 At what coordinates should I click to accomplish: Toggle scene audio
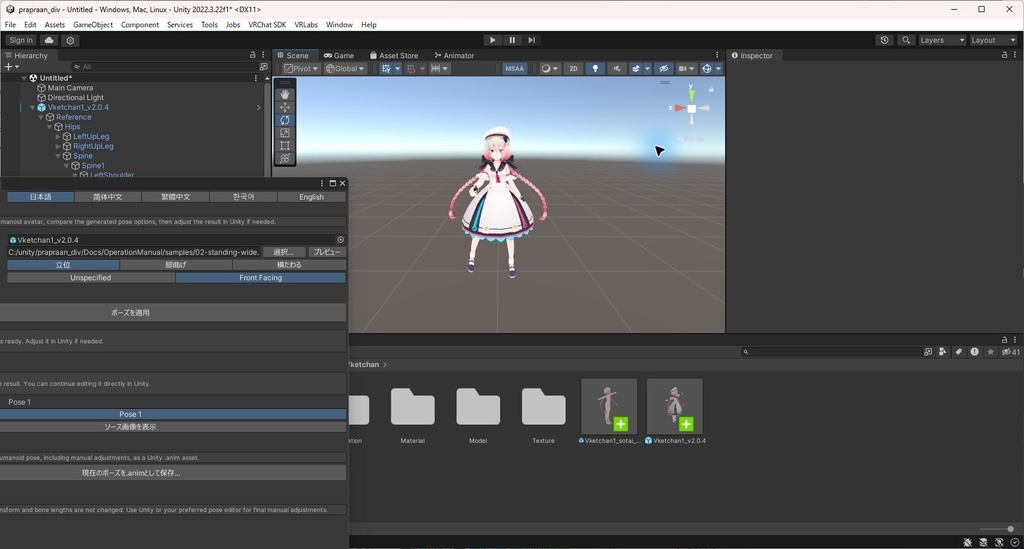(616, 69)
